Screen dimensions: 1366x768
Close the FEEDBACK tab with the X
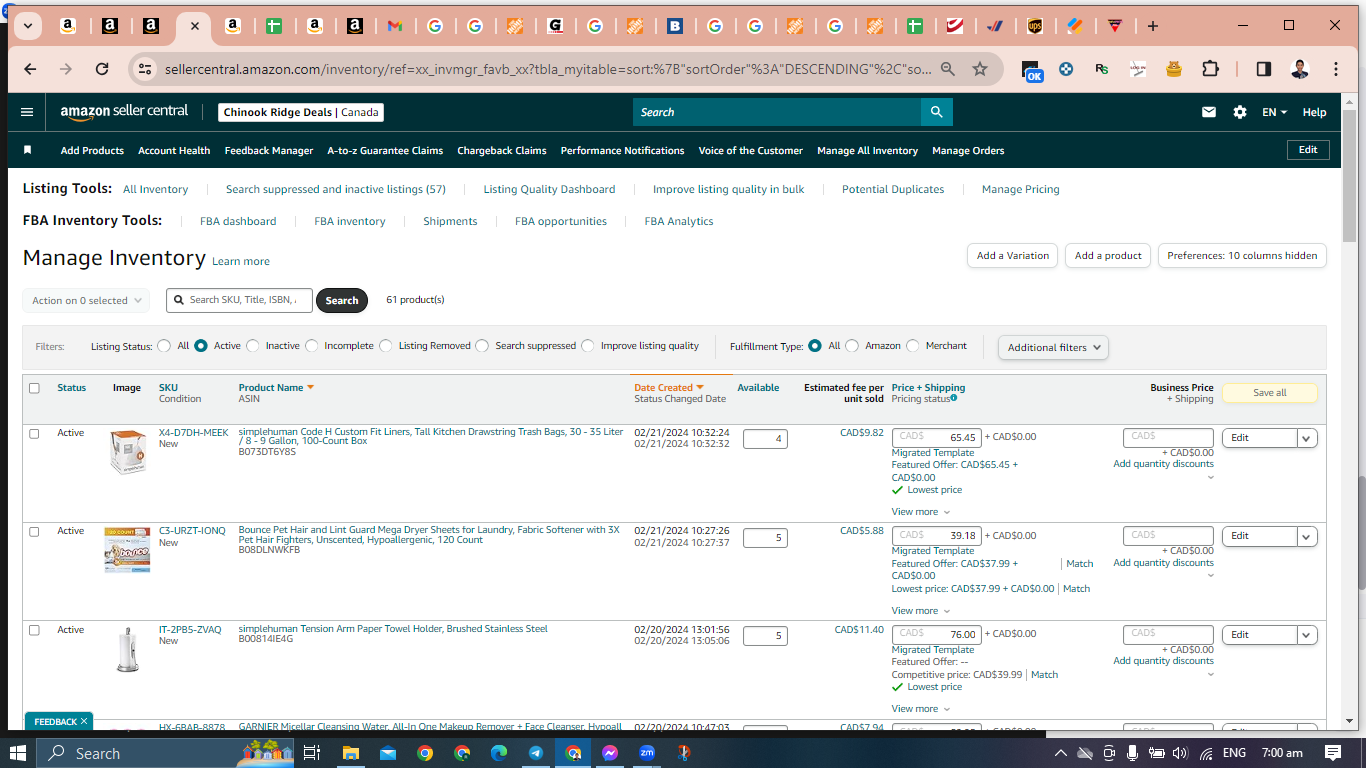[84, 721]
